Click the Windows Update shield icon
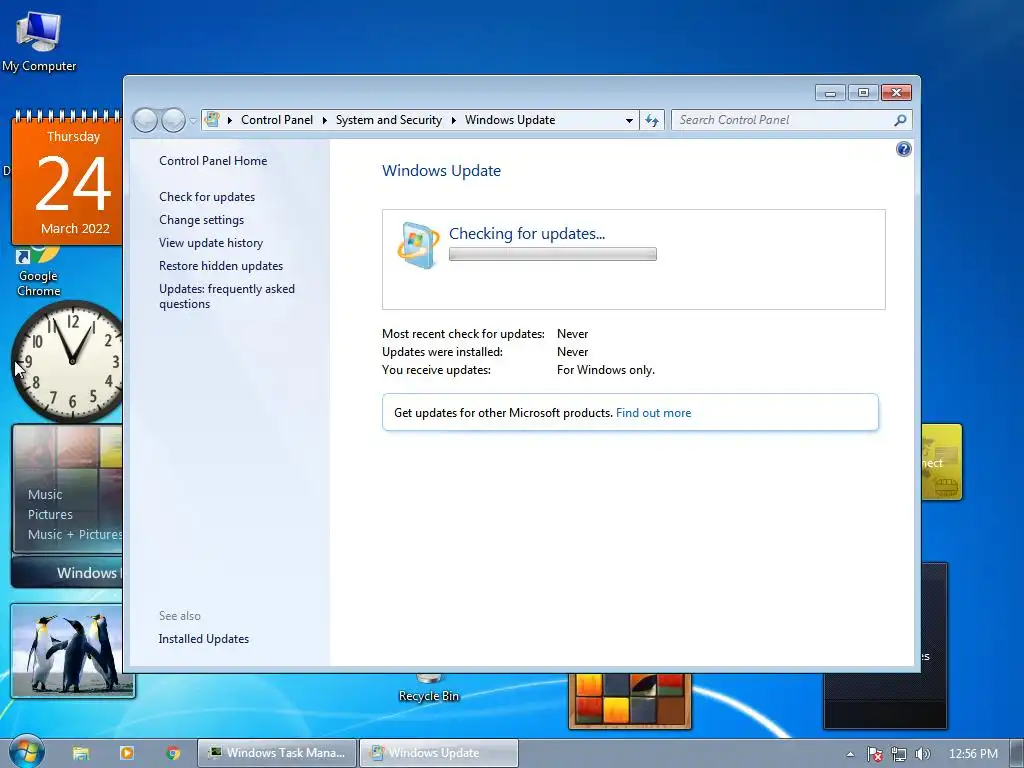This screenshot has height=768, width=1024. tap(418, 246)
